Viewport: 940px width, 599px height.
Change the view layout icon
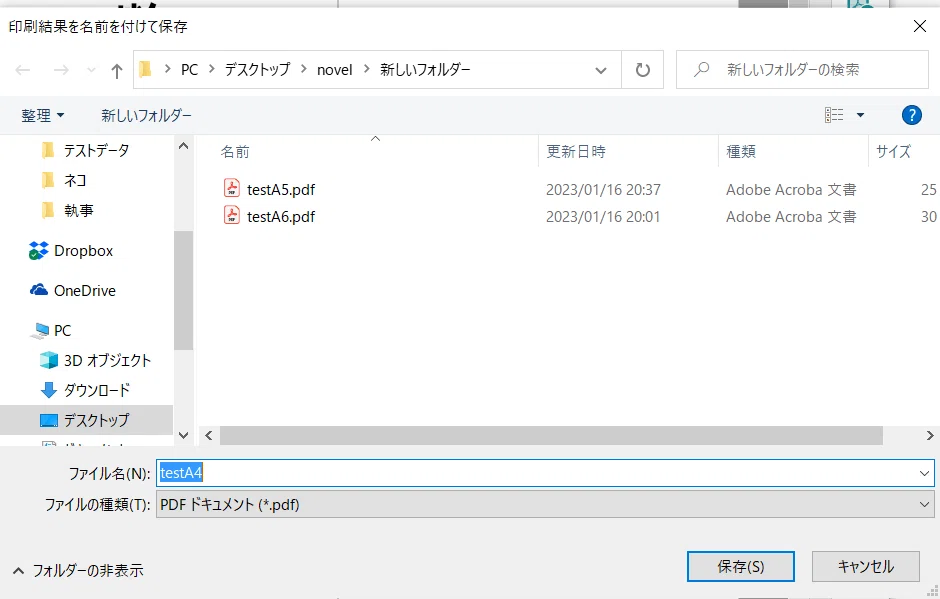pos(834,115)
